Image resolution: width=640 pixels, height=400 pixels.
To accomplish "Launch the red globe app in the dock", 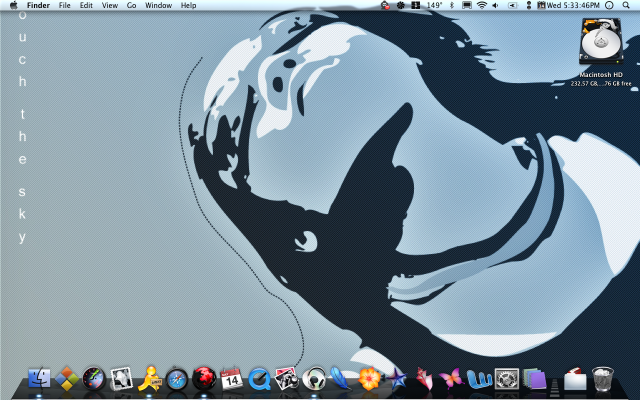I will [204, 378].
